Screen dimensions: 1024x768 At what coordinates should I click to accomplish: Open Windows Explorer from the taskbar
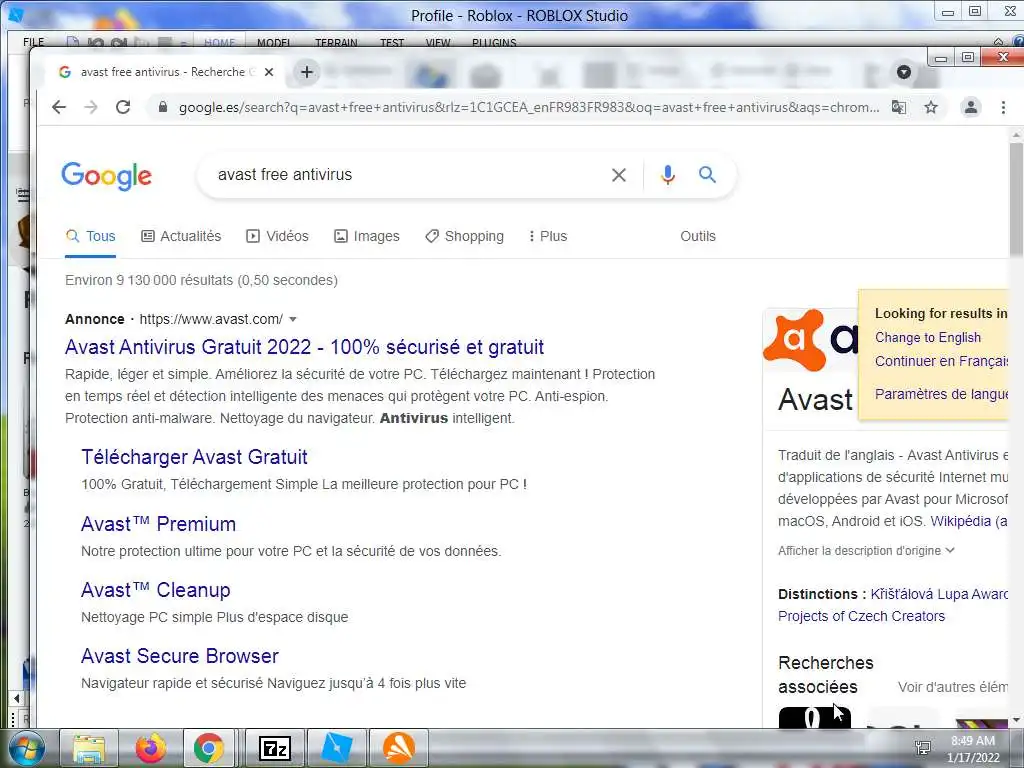(89, 748)
